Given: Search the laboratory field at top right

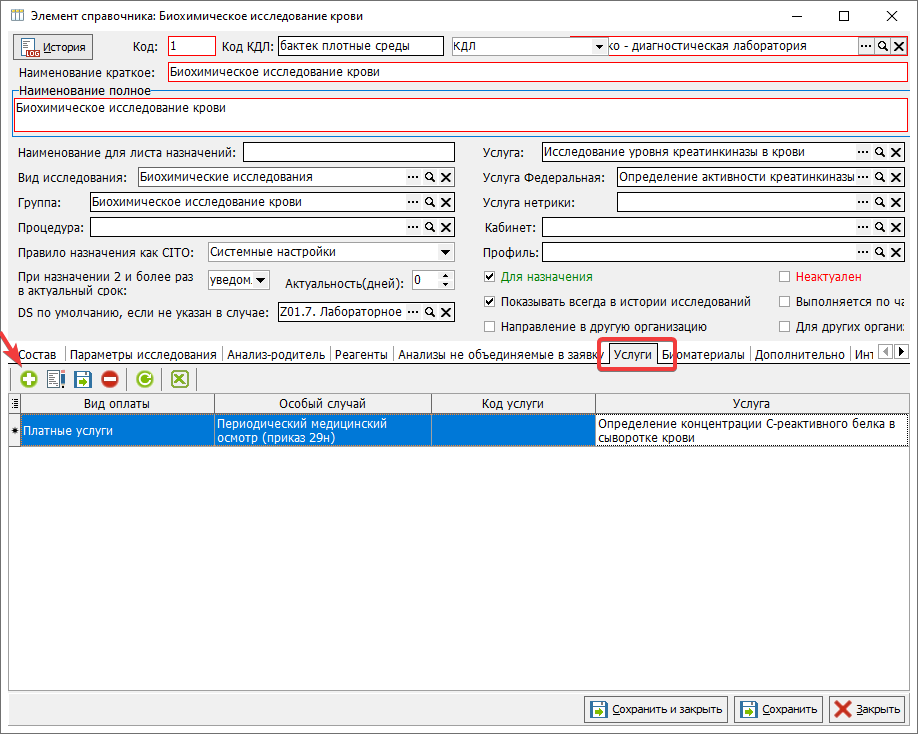Looking at the screenshot, I should pos(882,46).
